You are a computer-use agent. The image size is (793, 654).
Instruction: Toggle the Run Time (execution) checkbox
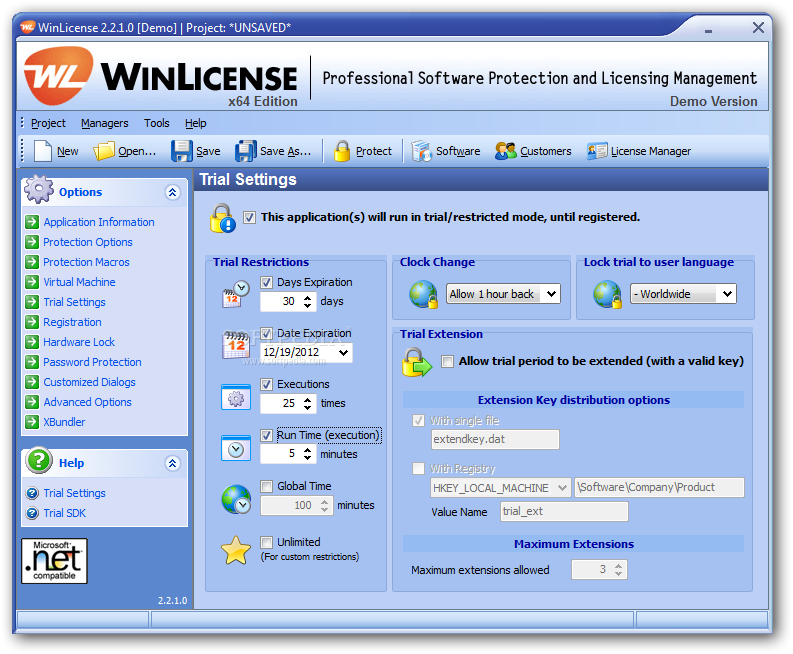pyautogui.click(x=267, y=435)
